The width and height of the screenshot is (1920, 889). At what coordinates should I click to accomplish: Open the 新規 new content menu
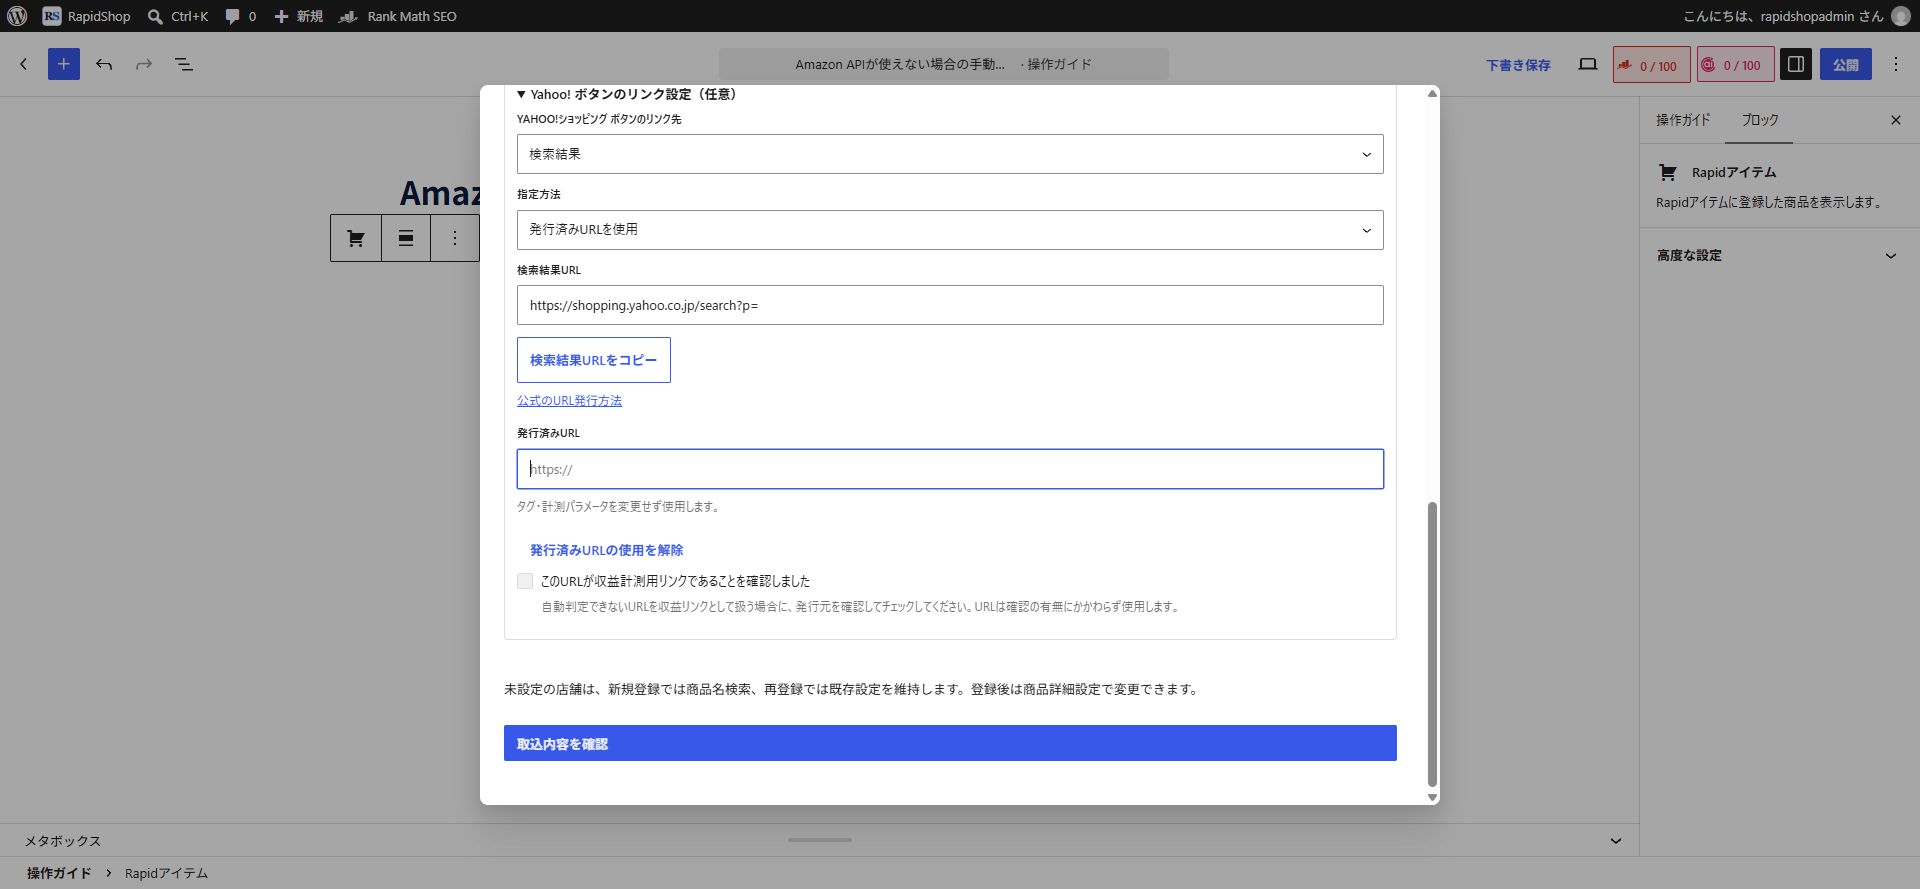click(x=298, y=16)
